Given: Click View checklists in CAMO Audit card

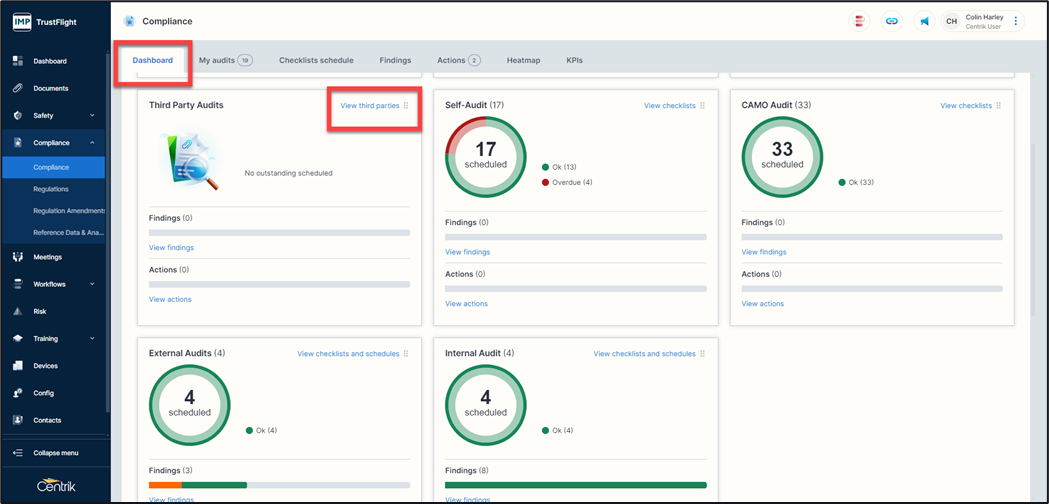Looking at the screenshot, I should (x=966, y=106).
